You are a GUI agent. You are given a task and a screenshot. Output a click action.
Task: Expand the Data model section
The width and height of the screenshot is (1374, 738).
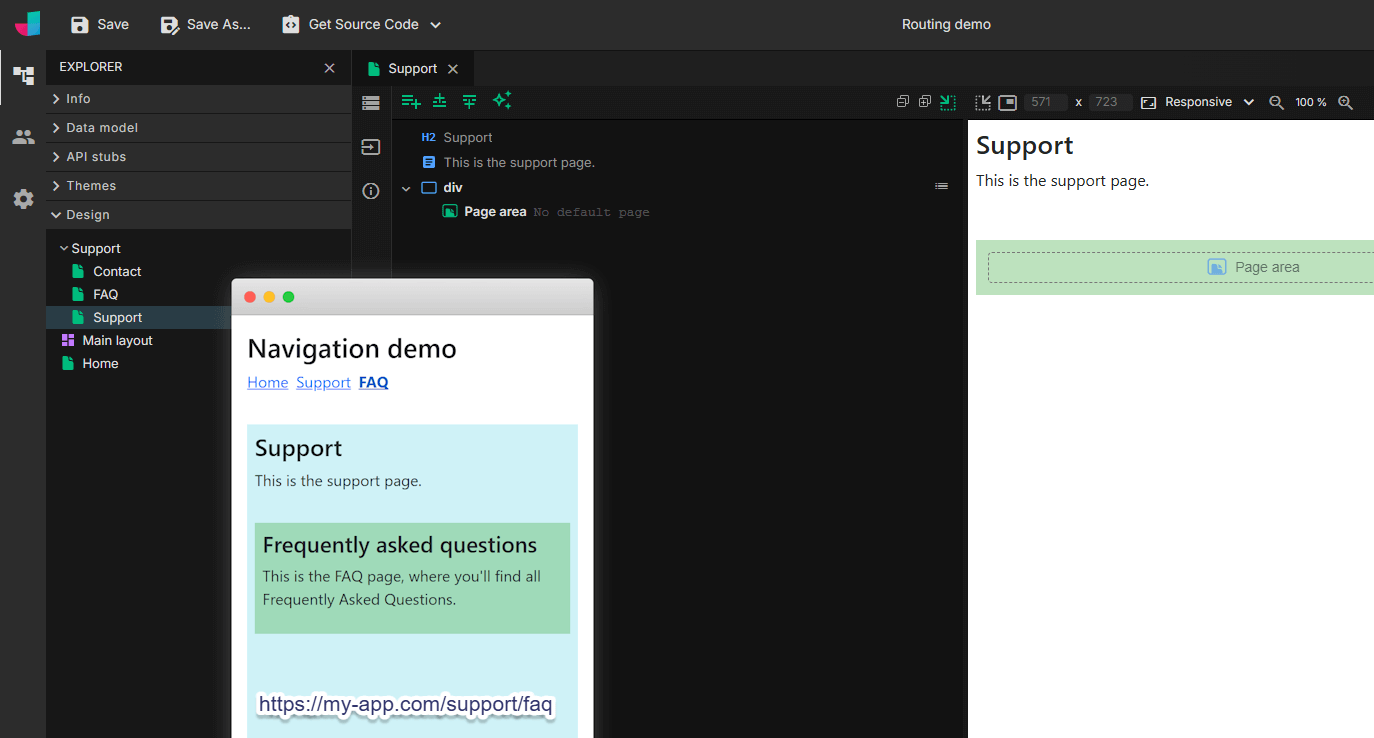[x=102, y=128]
